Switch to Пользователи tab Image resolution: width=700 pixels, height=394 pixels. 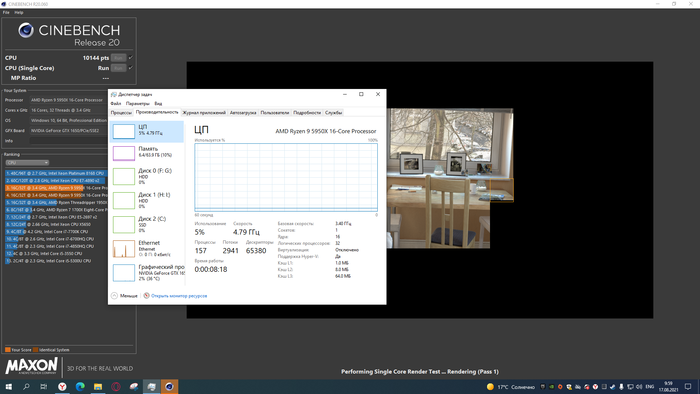(275, 113)
